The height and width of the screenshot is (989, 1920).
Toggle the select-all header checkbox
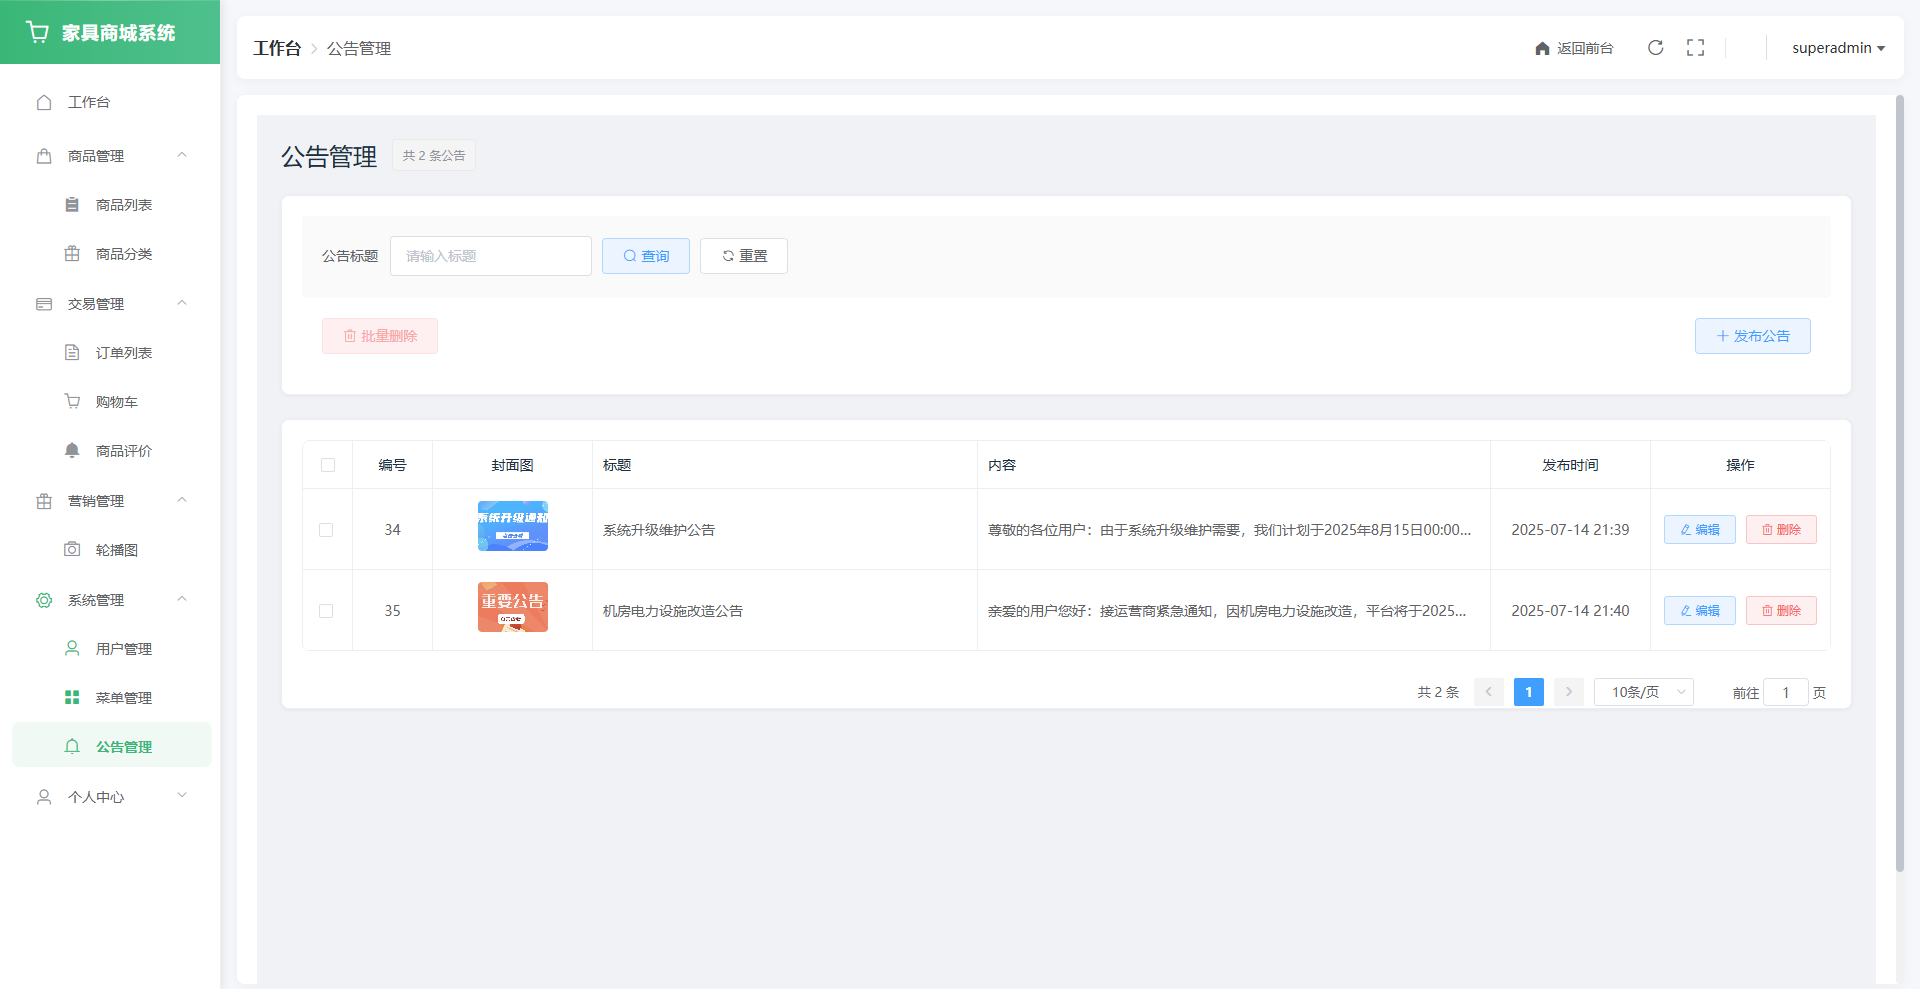(328, 465)
